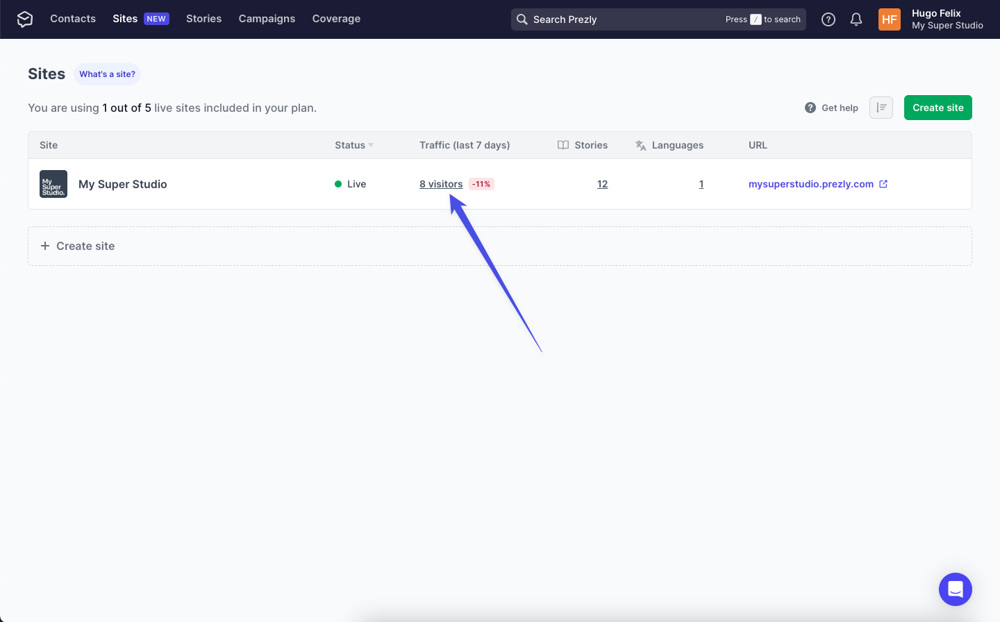Click the dashed Create site row
1000x622 pixels.
(x=500, y=246)
